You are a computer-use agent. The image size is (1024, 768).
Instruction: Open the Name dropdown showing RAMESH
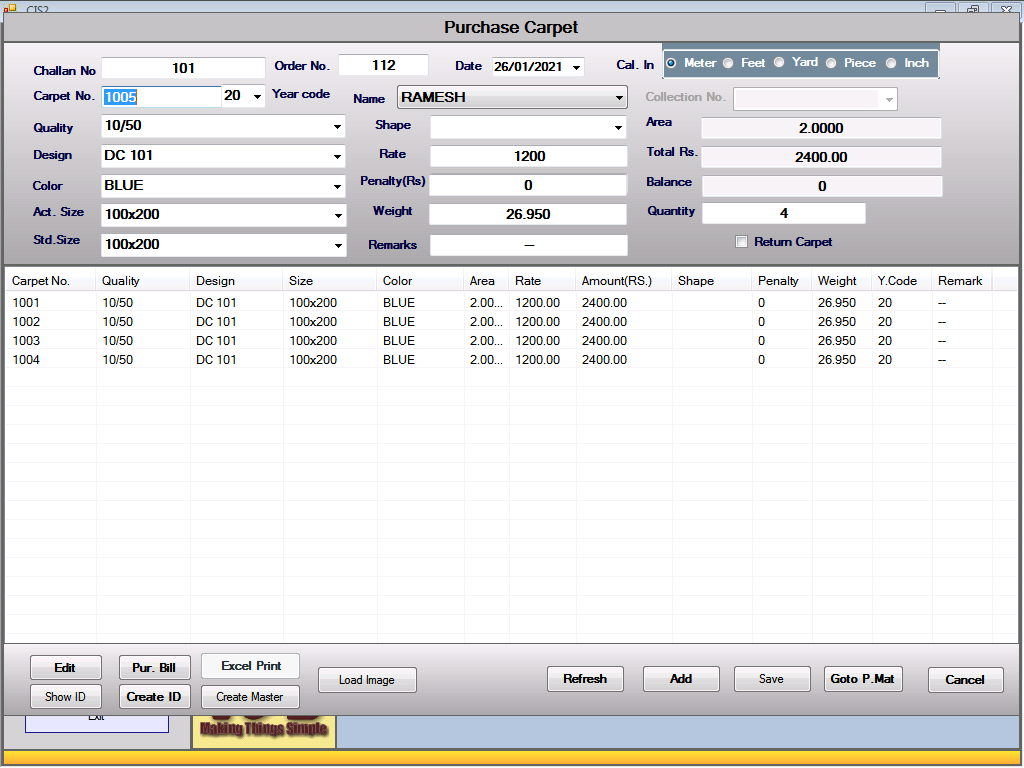pos(619,98)
